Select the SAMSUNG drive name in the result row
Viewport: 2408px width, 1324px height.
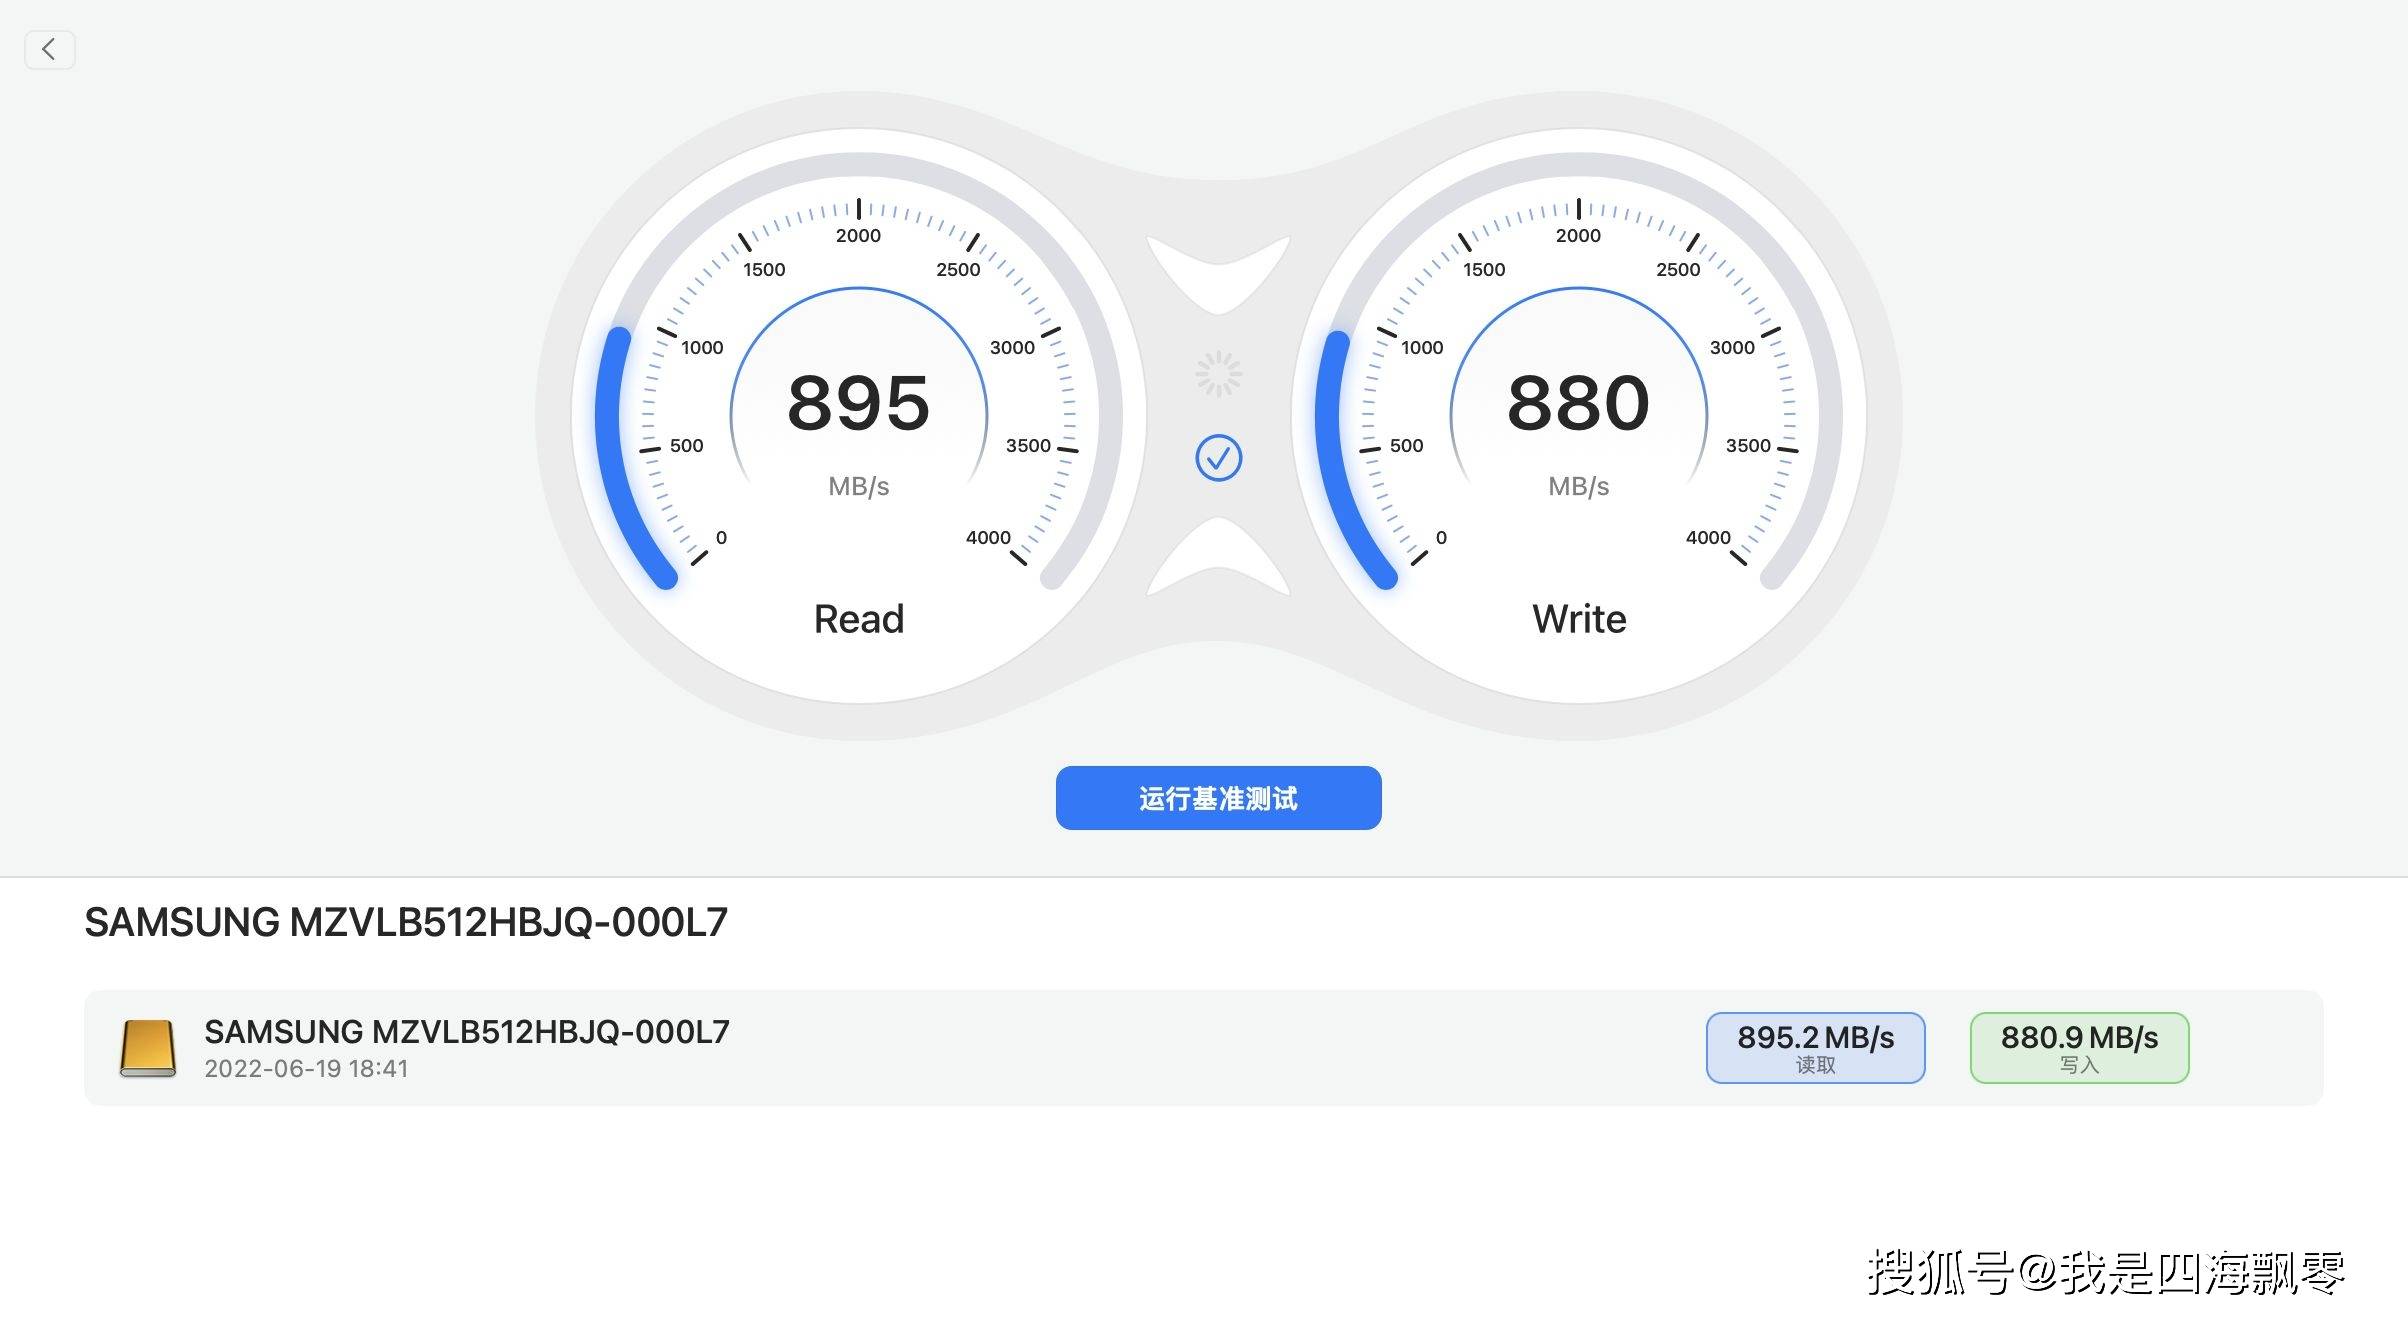(467, 1031)
